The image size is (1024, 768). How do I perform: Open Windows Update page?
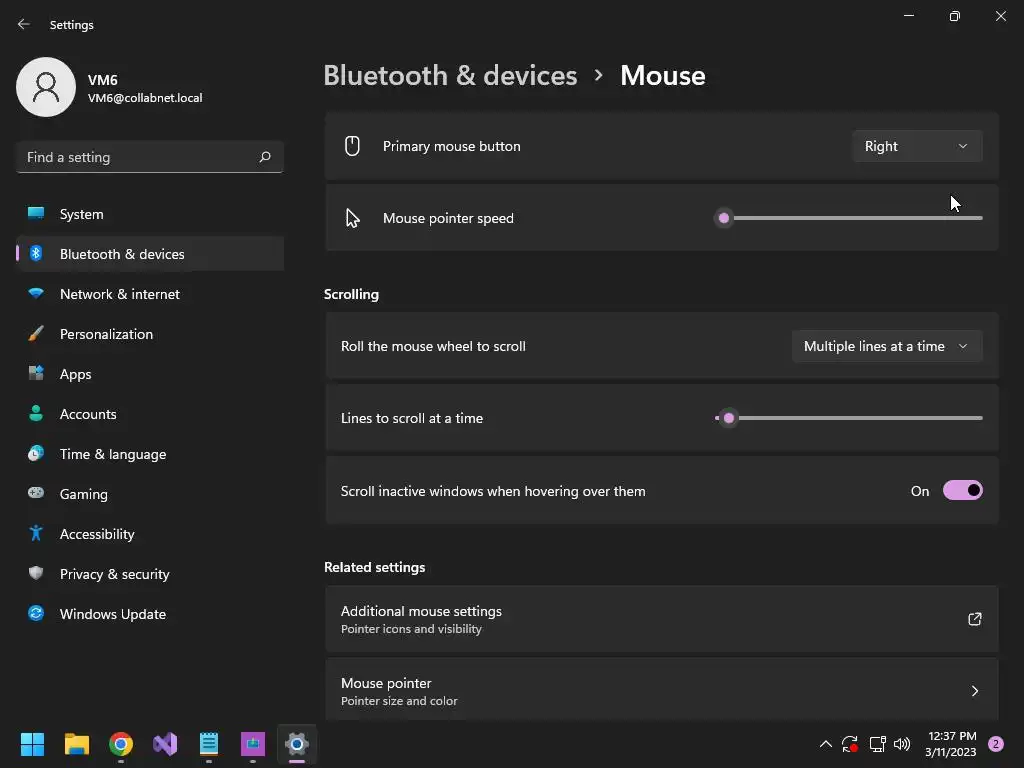[150, 614]
